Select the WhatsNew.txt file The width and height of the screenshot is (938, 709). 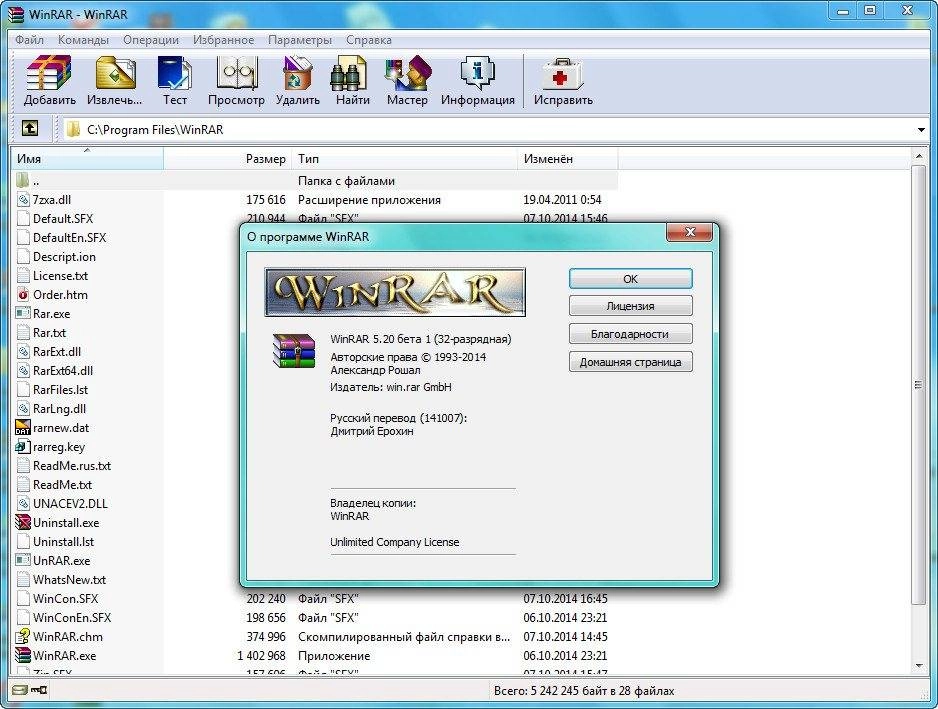69,580
